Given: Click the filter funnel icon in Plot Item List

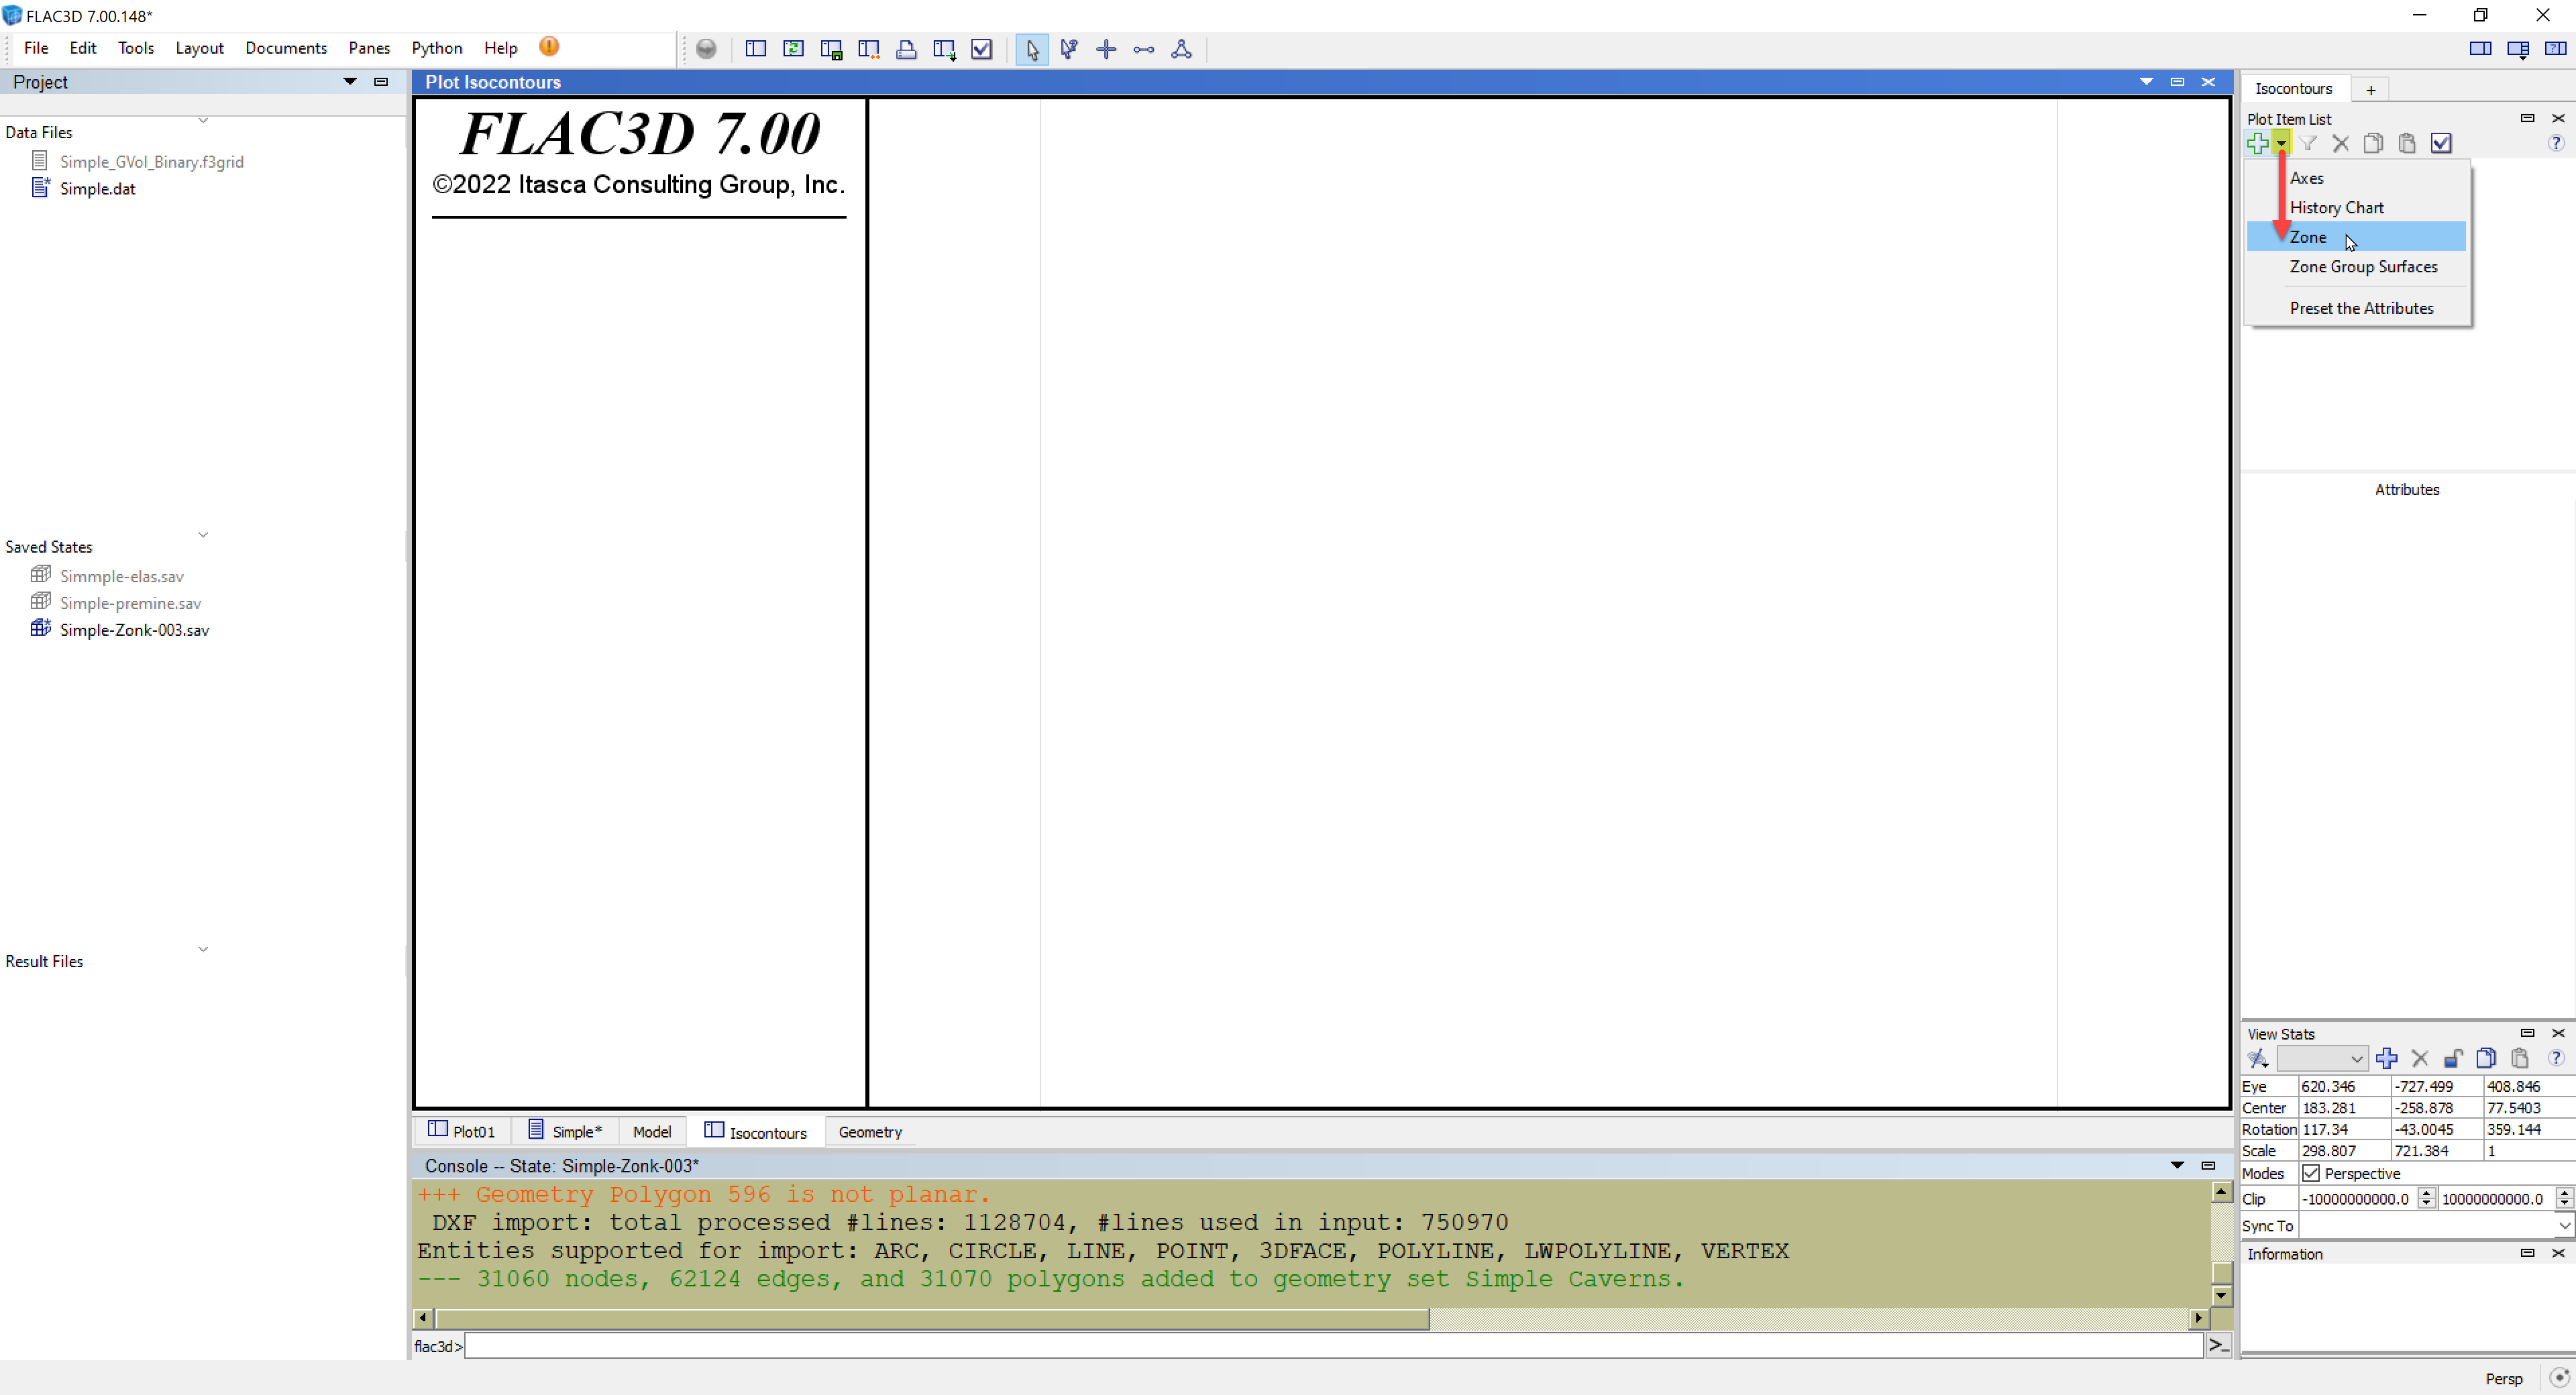Looking at the screenshot, I should [x=2308, y=143].
